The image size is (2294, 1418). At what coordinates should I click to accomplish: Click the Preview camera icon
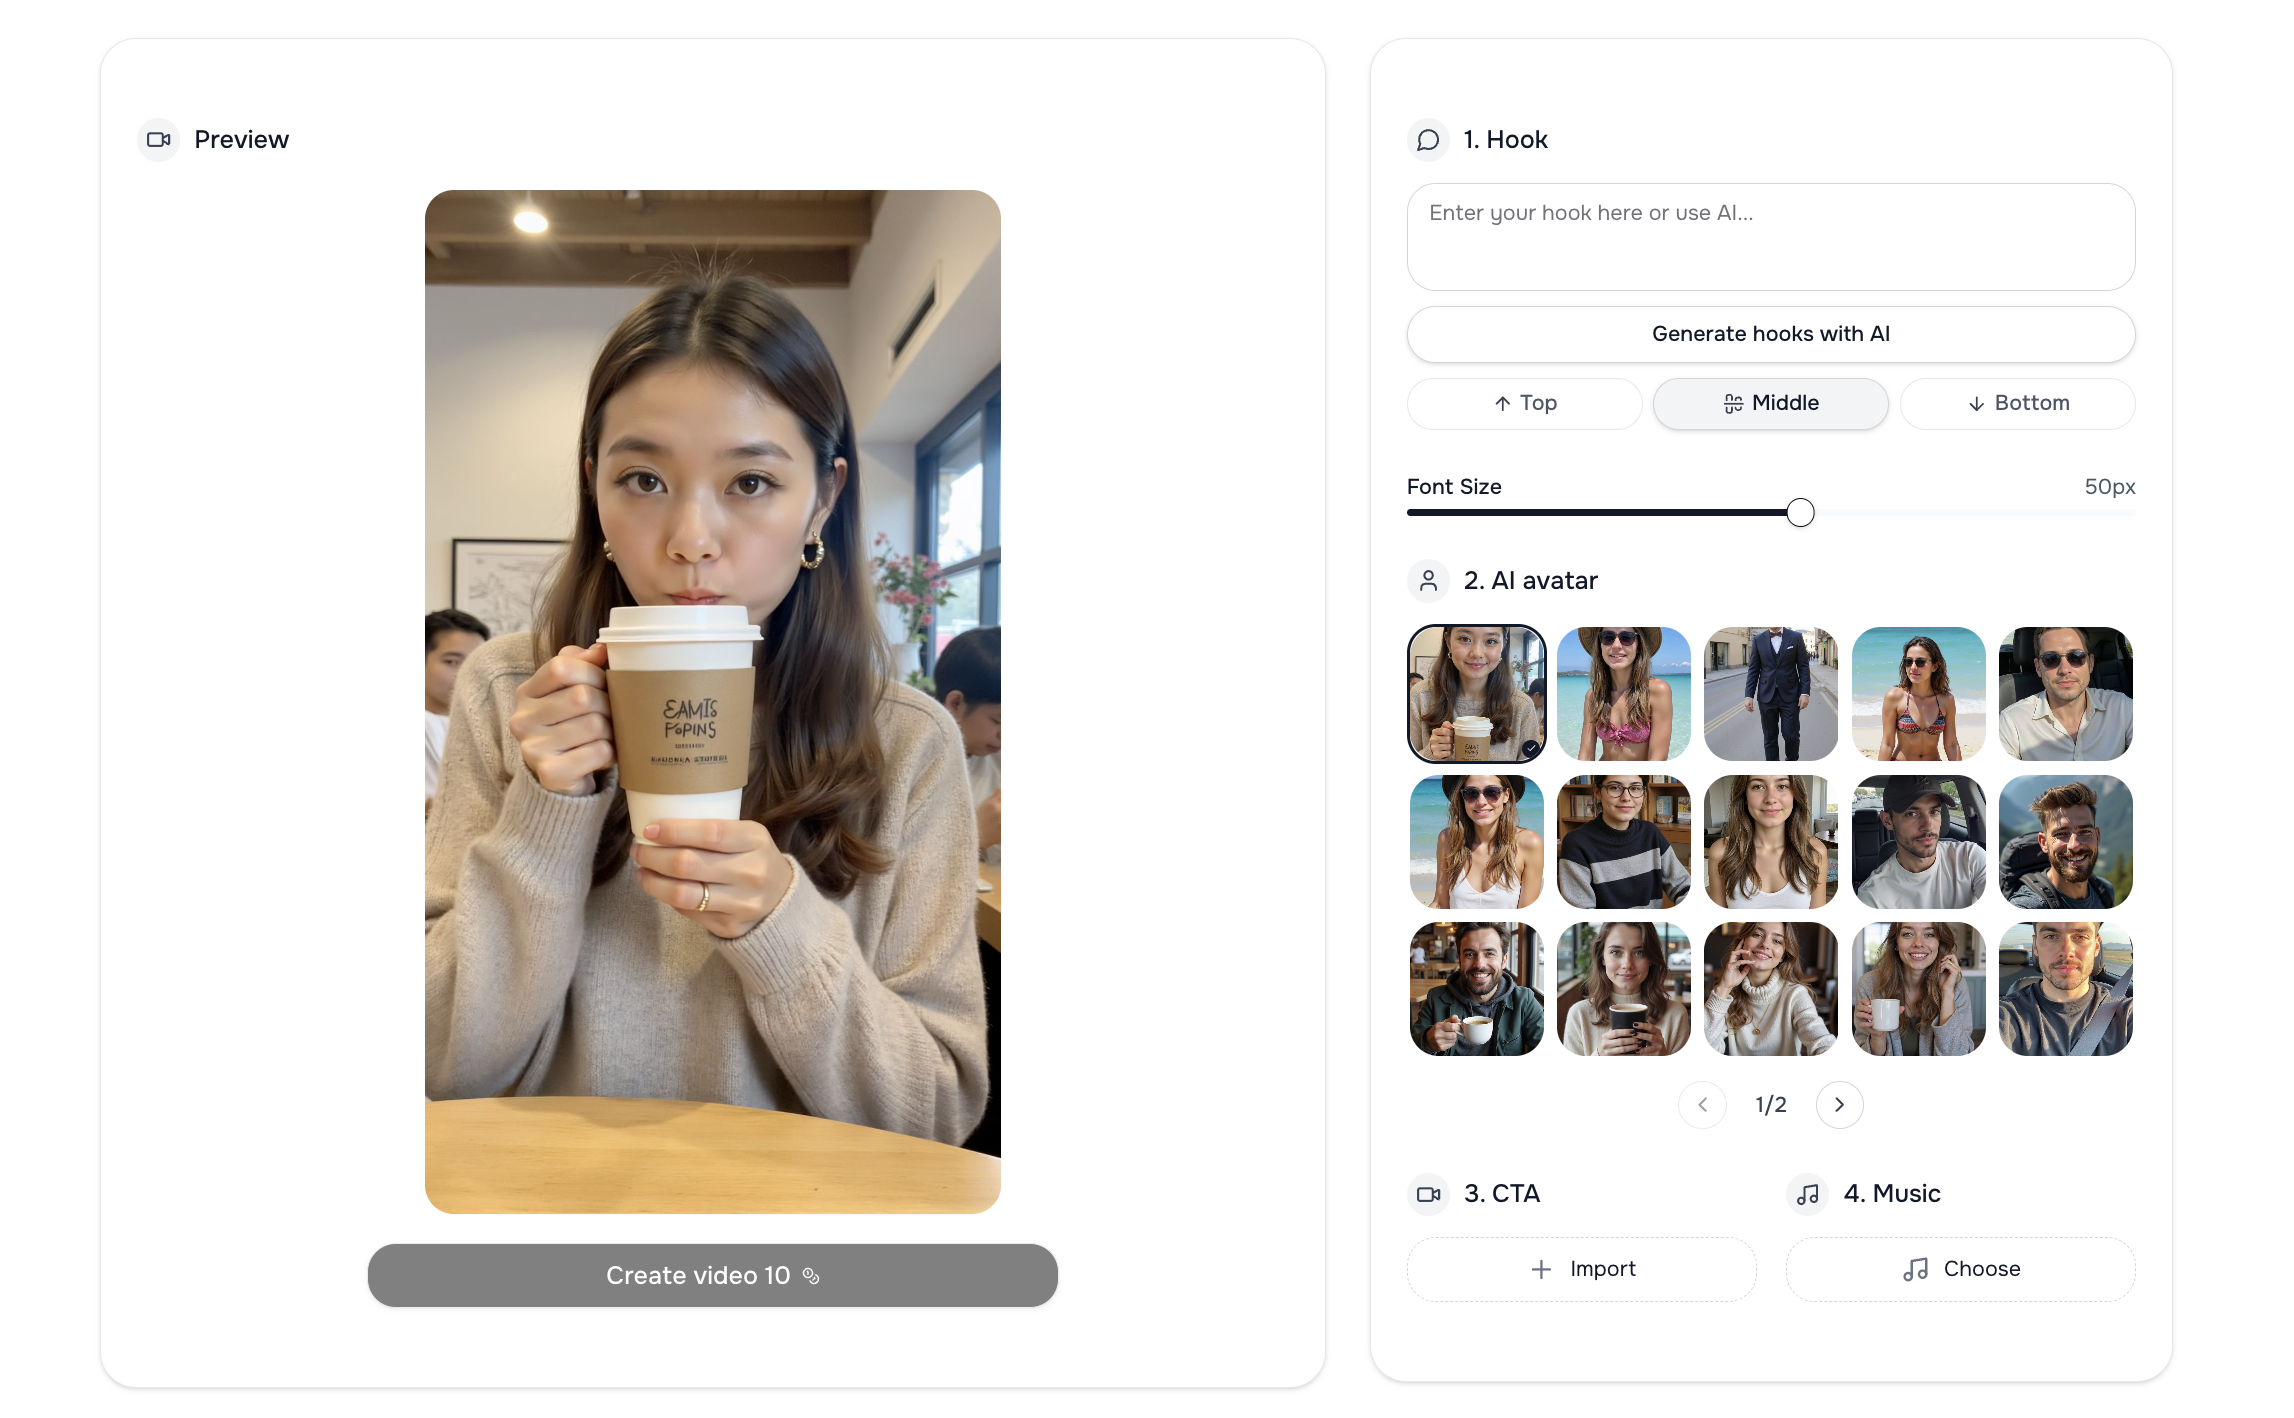point(158,140)
